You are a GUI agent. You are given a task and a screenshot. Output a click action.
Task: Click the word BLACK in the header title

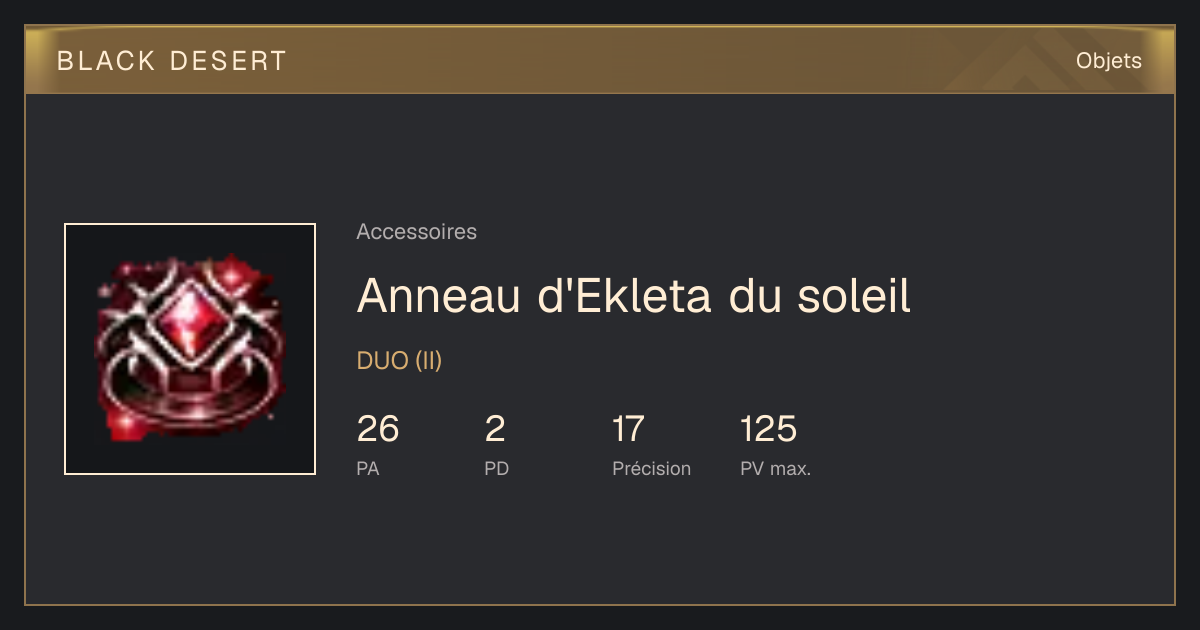point(107,61)
